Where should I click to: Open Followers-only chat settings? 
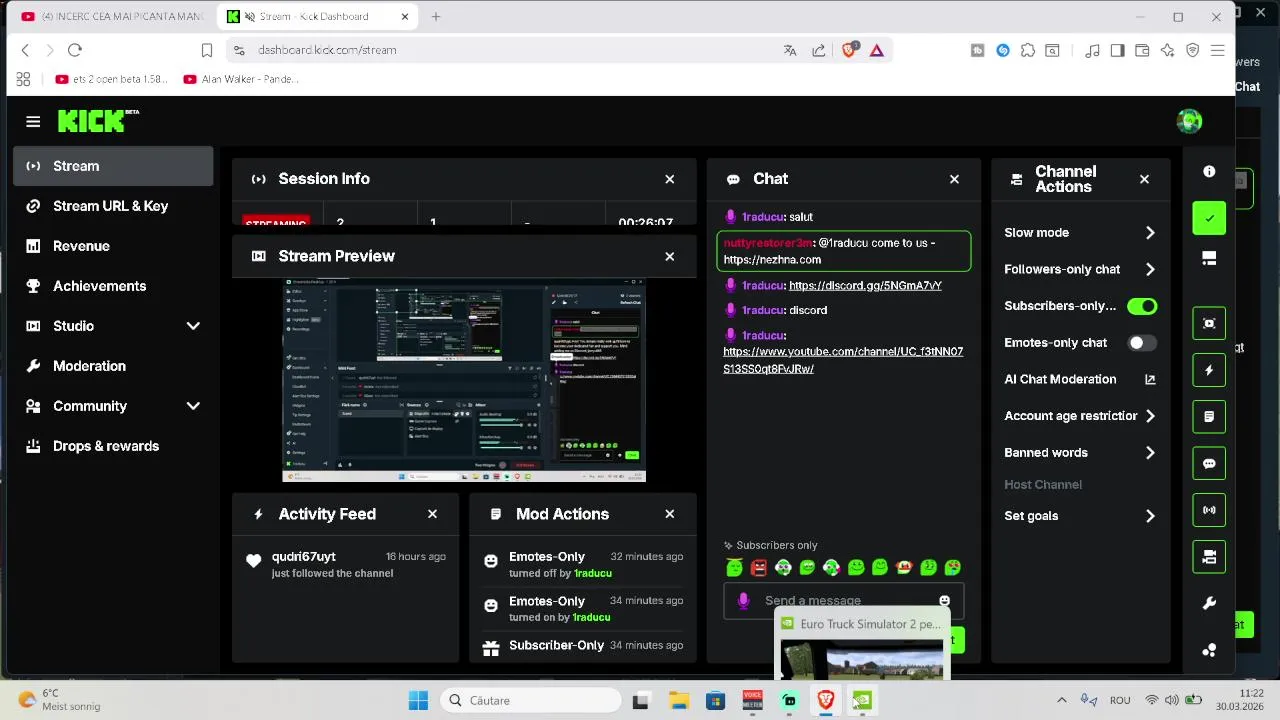(1080, 269)
